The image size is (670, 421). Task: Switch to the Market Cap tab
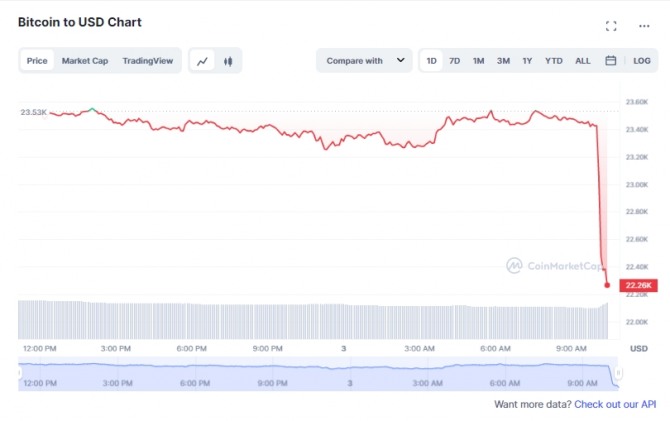point(85,61)
